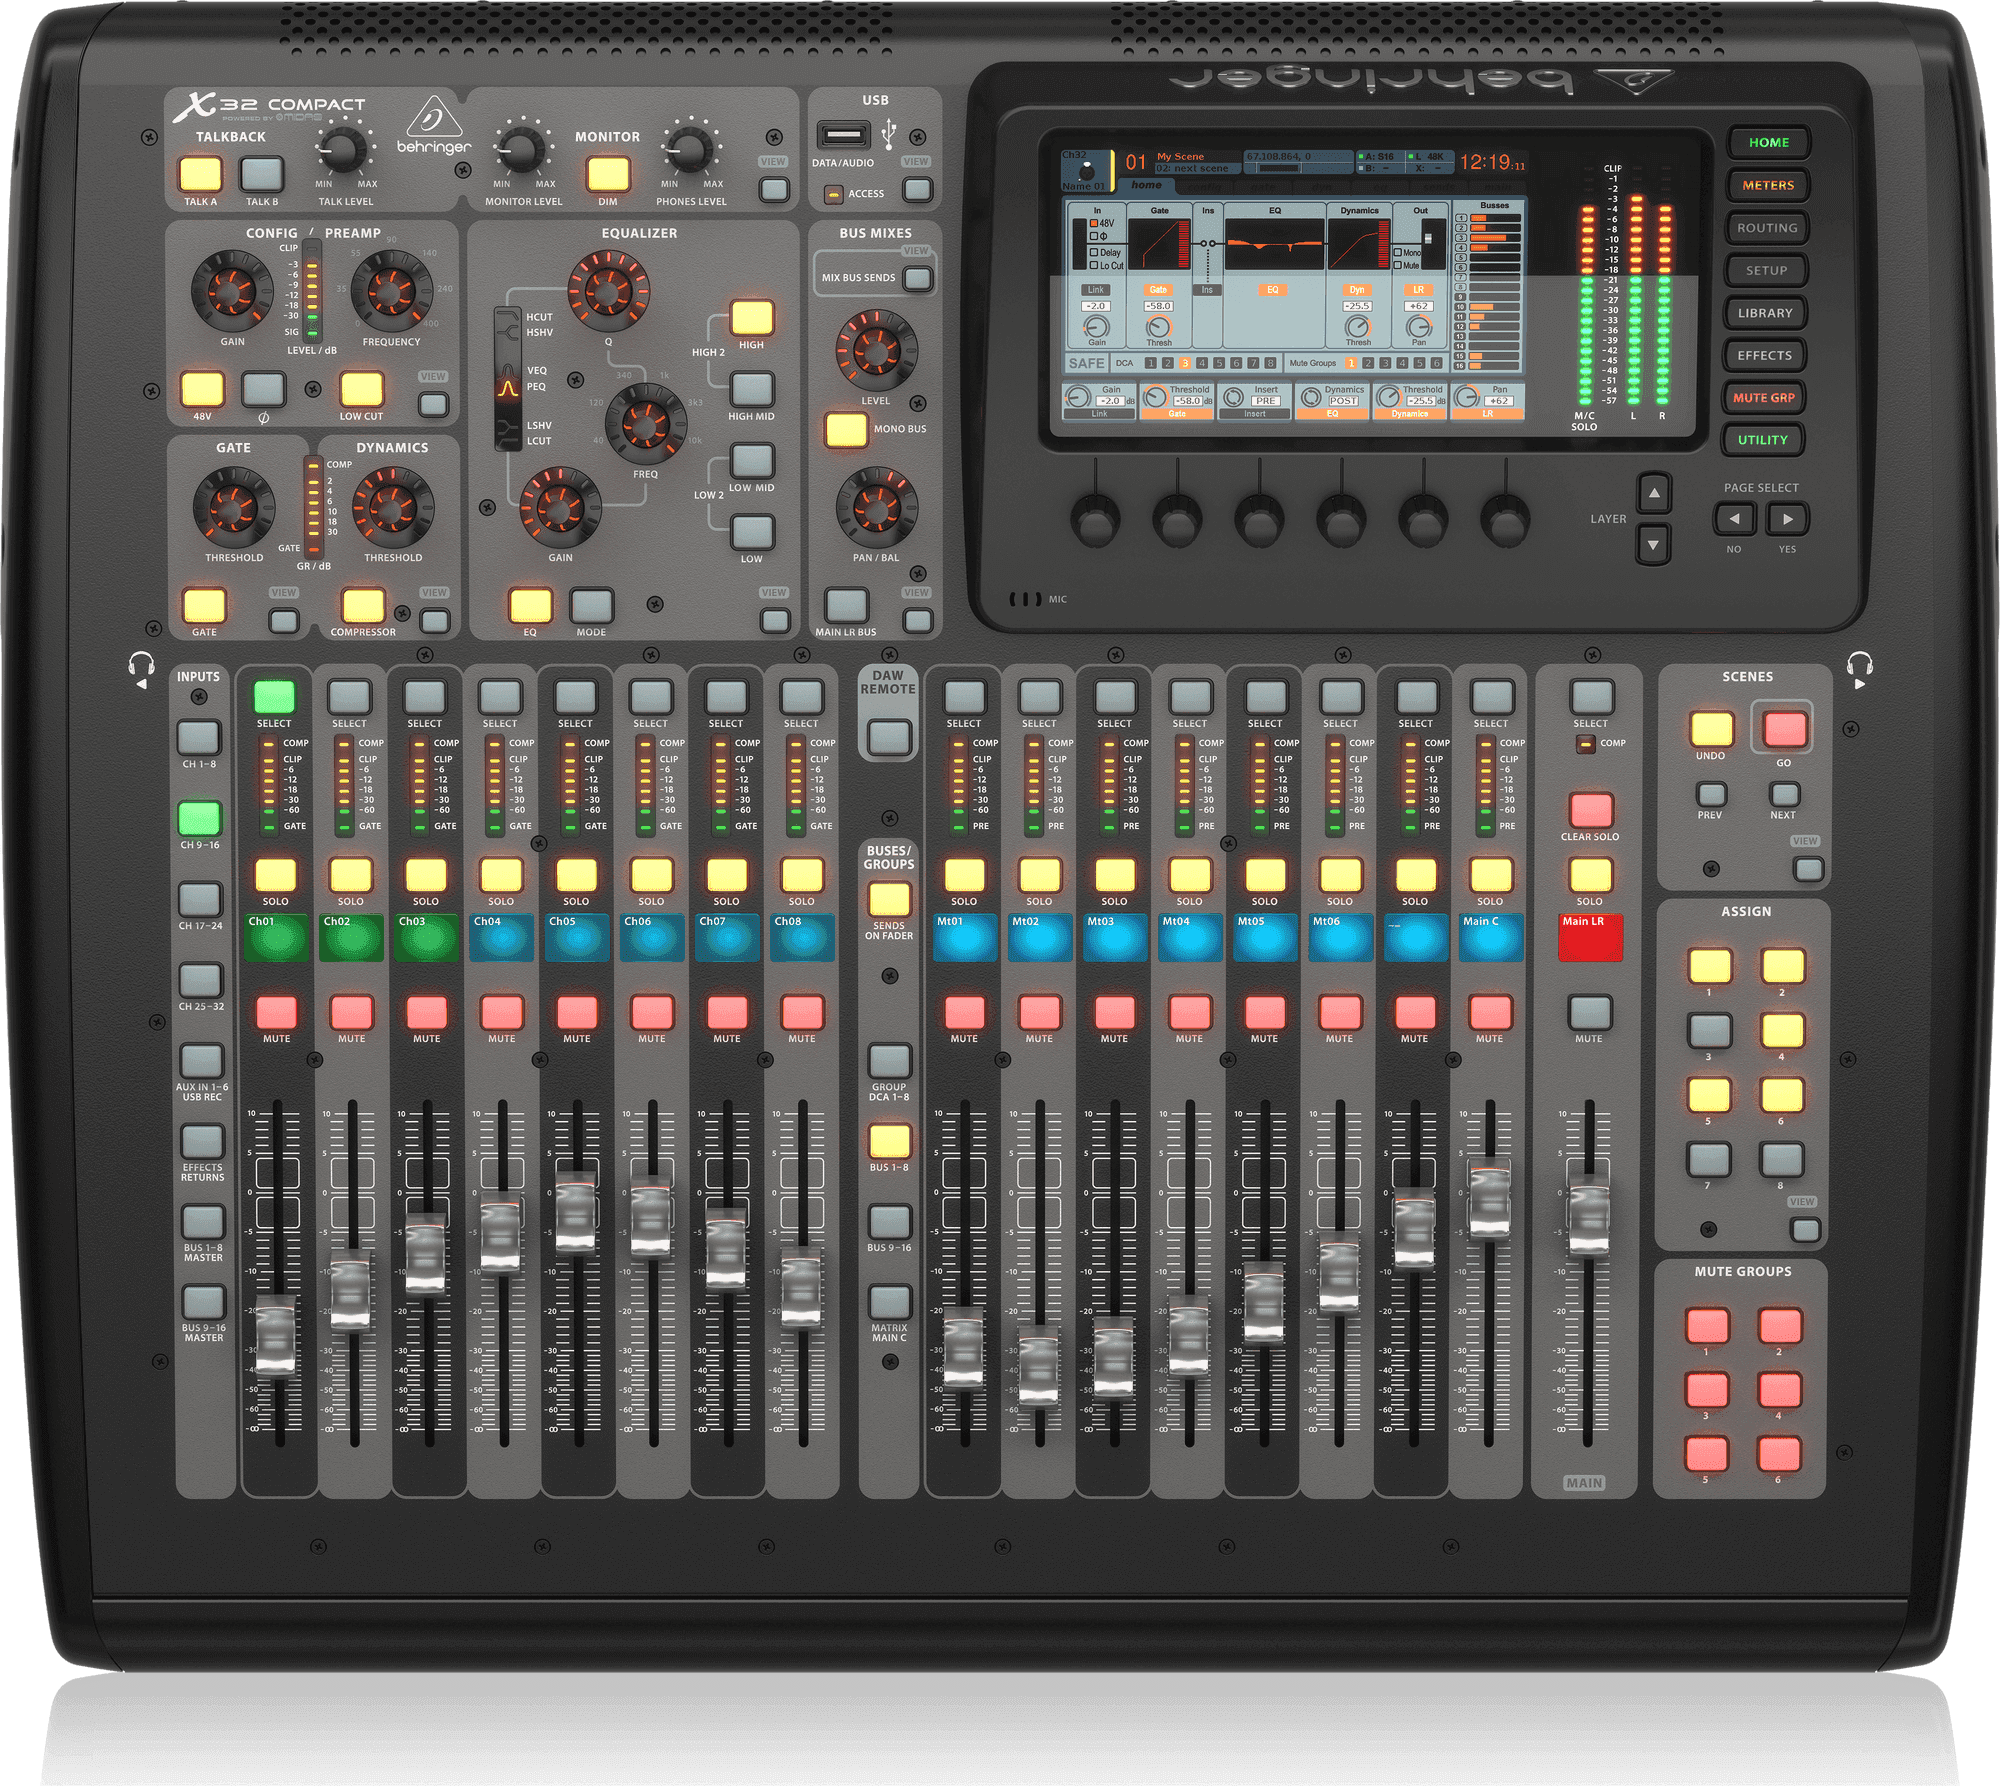Click the equalizer MODE button
This screenshot has height=1786, width=2000.
pos(592,605)
